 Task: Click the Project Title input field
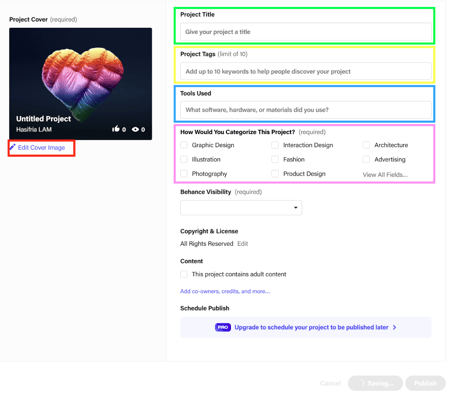pyautogui.click(x=306, y=32)
